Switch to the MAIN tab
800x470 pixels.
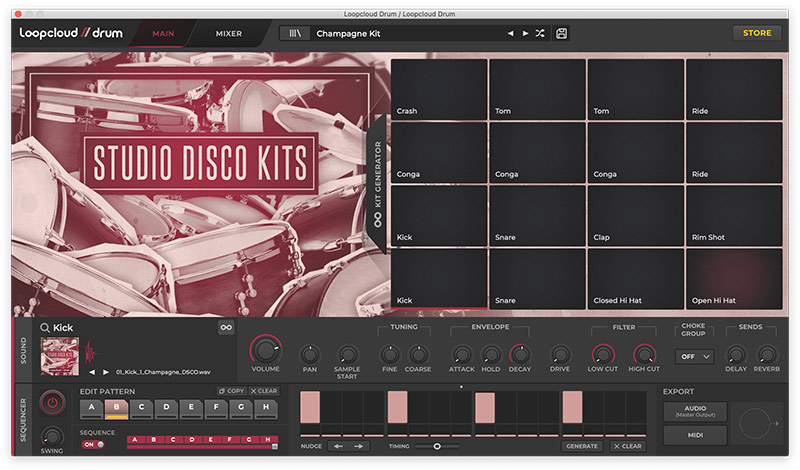coord(163,34)
